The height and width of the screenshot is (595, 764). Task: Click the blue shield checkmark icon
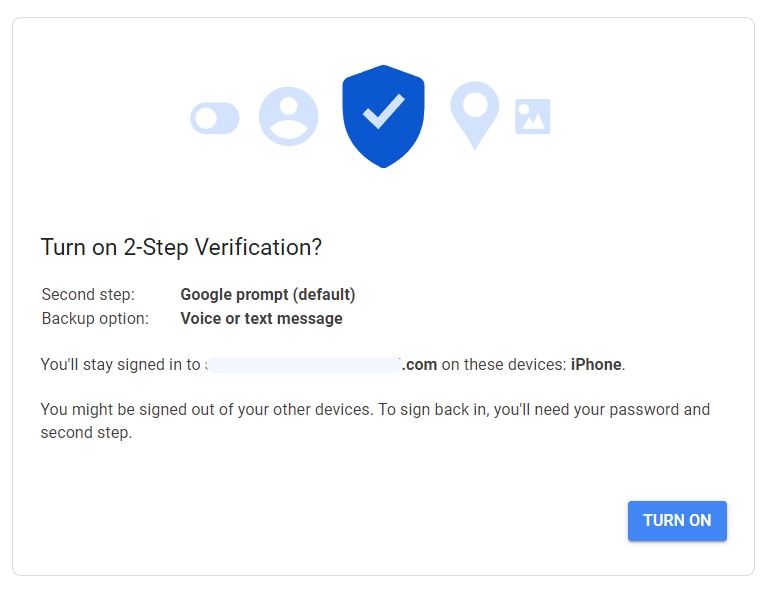(383, 117)
